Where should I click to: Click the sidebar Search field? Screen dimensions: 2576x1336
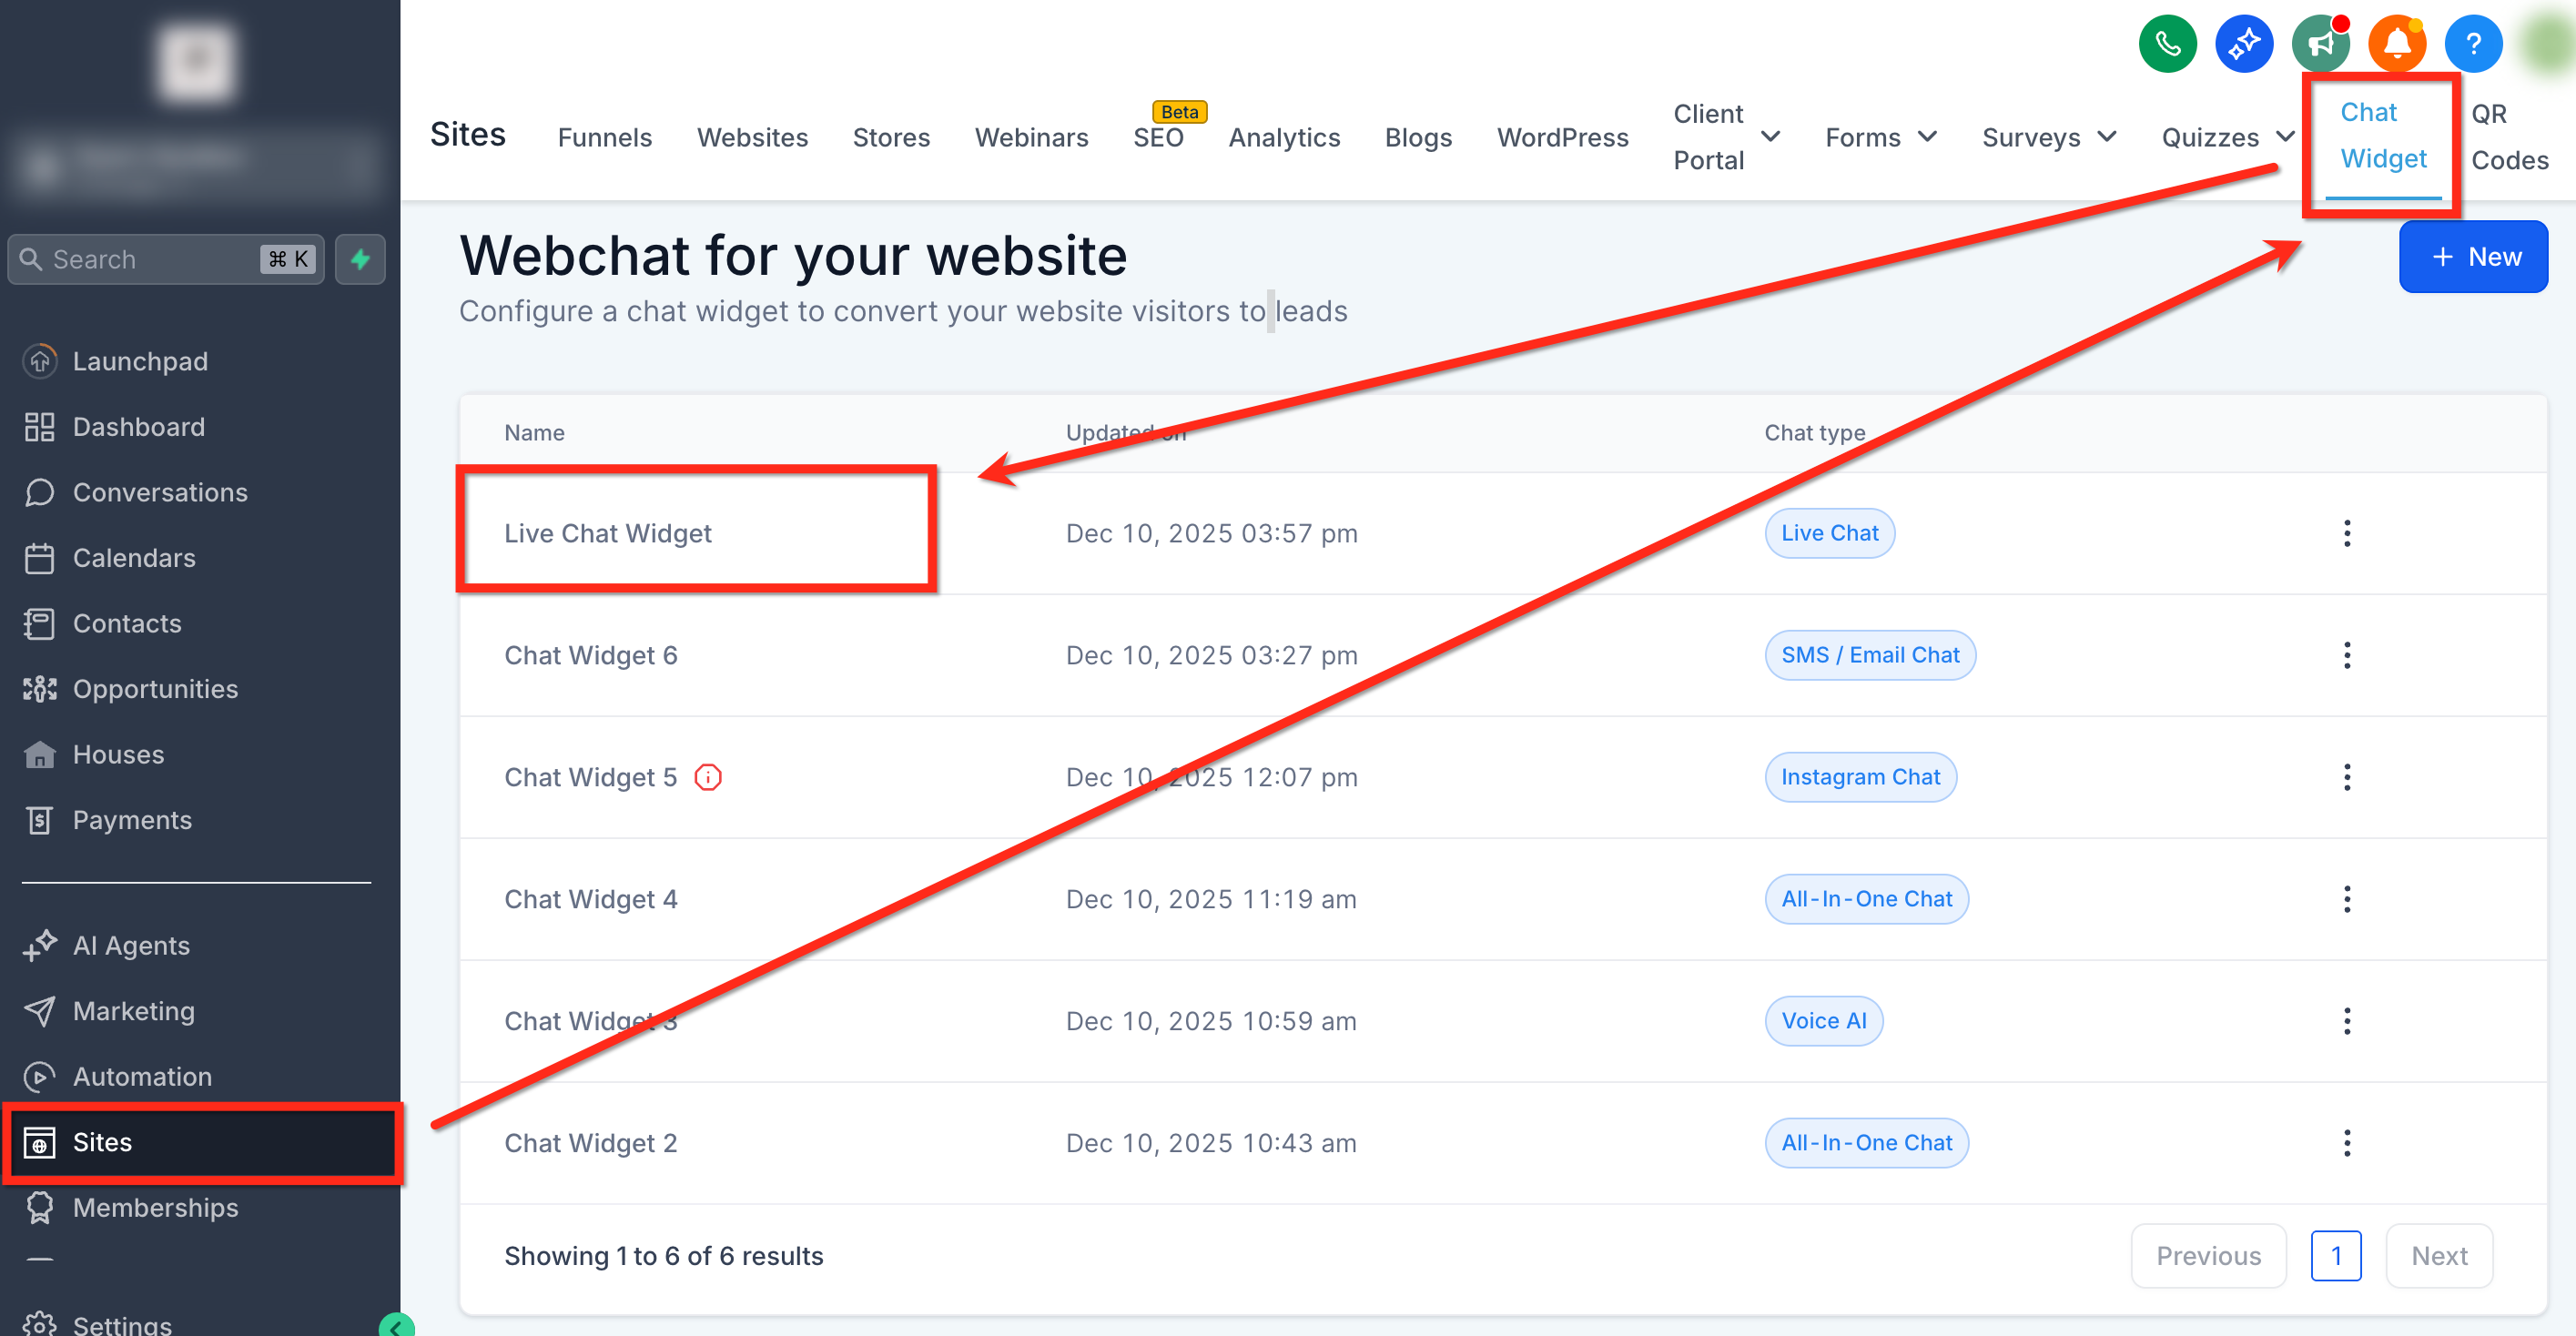[150, 260]
